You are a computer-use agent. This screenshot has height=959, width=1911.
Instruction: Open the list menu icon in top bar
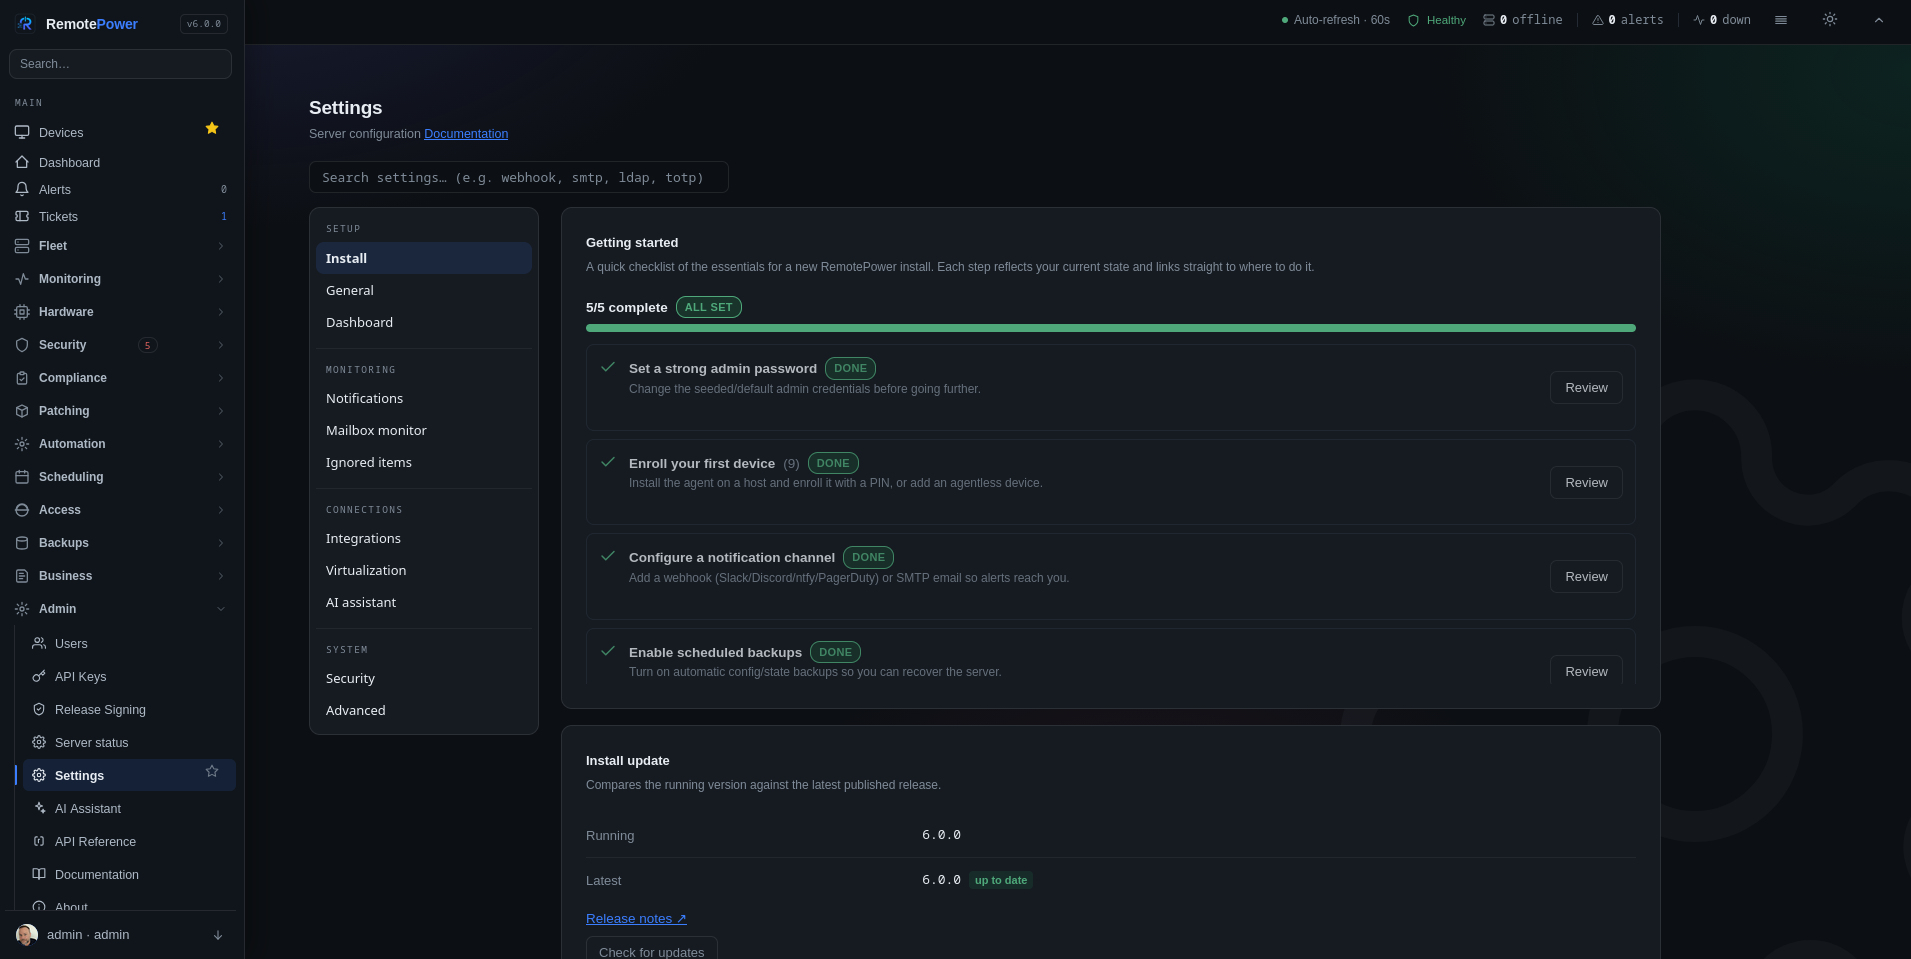point(1781,20)
